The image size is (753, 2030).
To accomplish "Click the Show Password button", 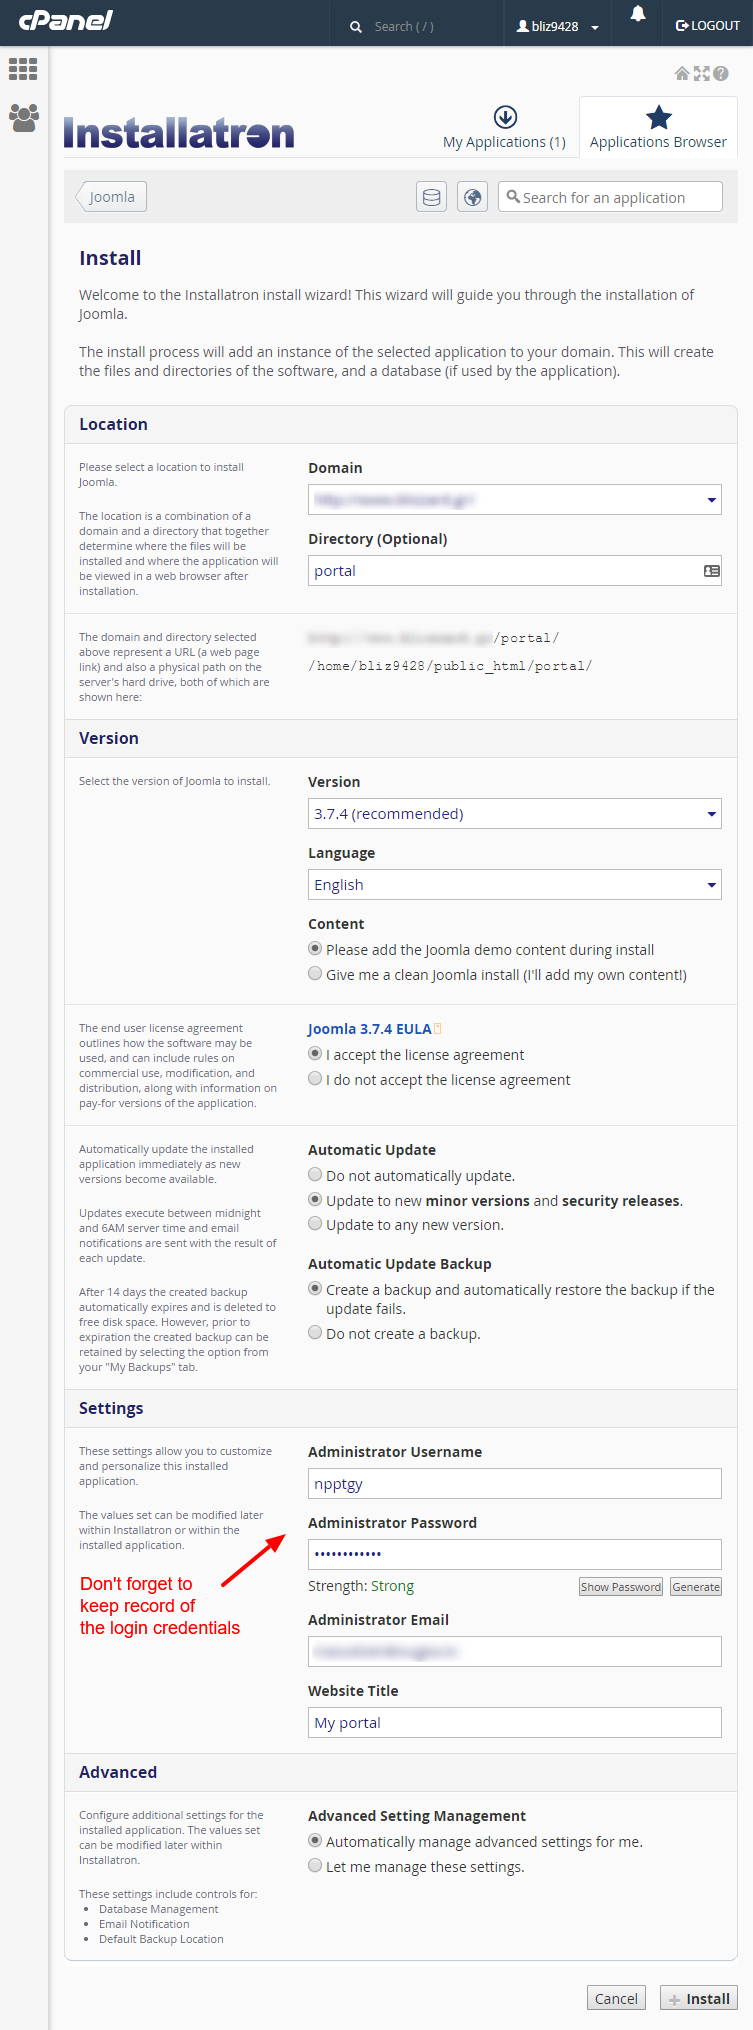I will pos(621,1587).
